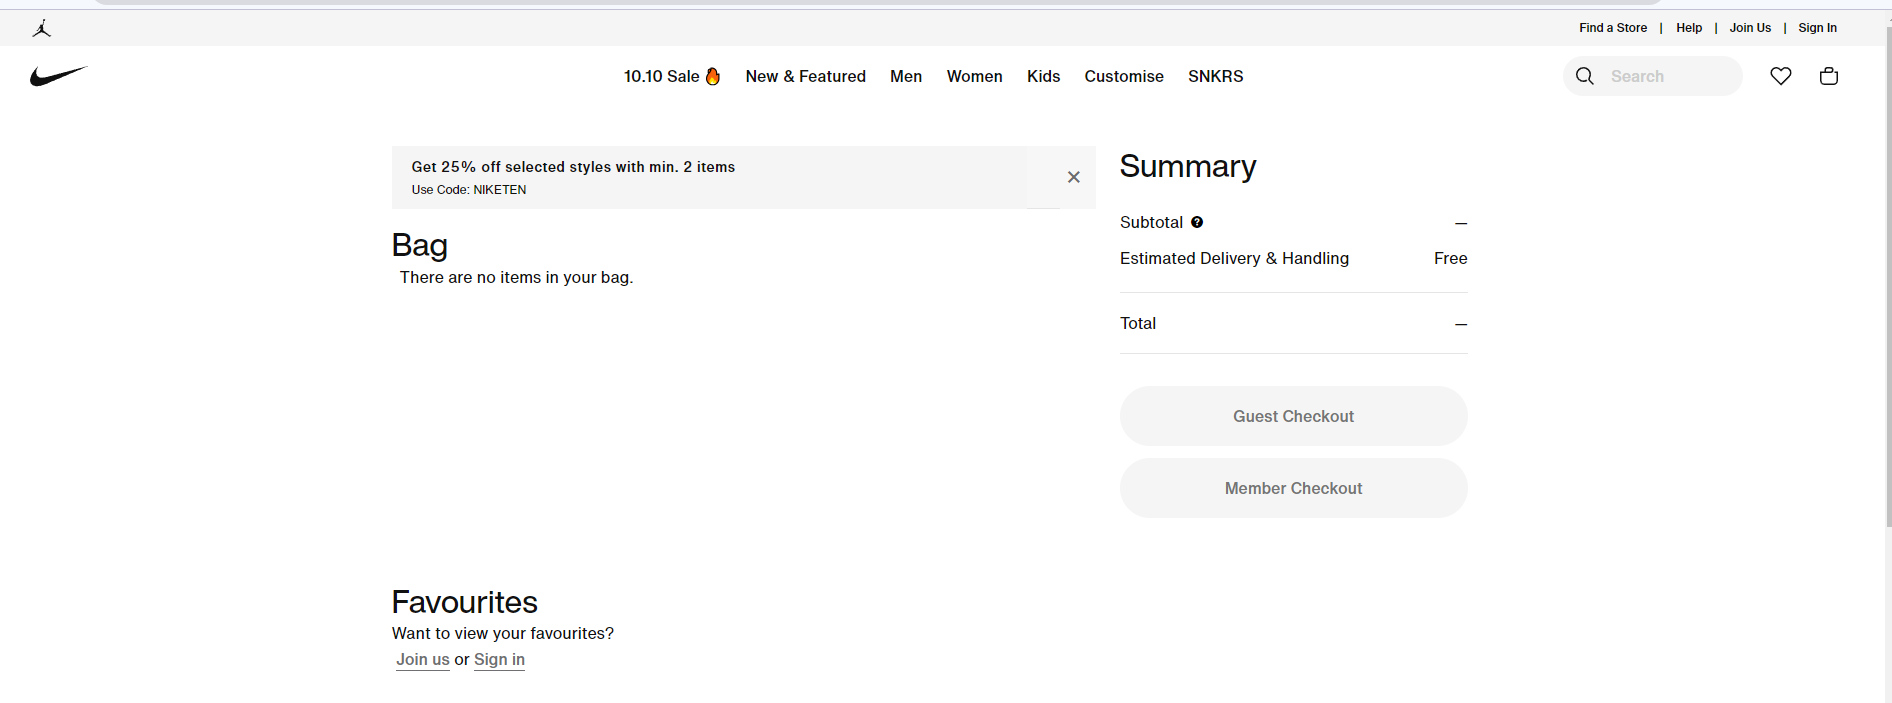Open the SNKRS page
Image resolution: width=1892 pixels, height=703 pixels.
(1215, 76)
